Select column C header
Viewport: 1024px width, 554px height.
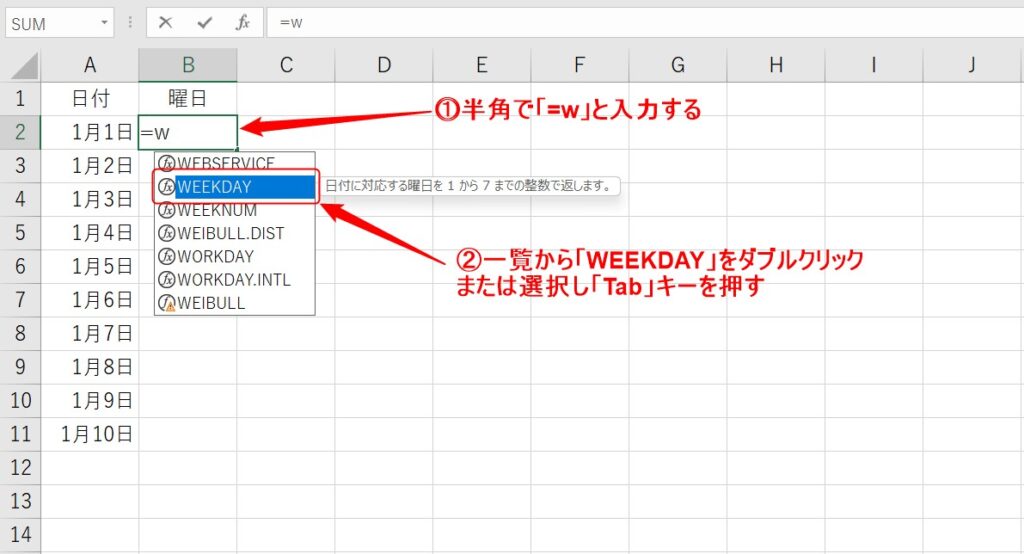286,65
